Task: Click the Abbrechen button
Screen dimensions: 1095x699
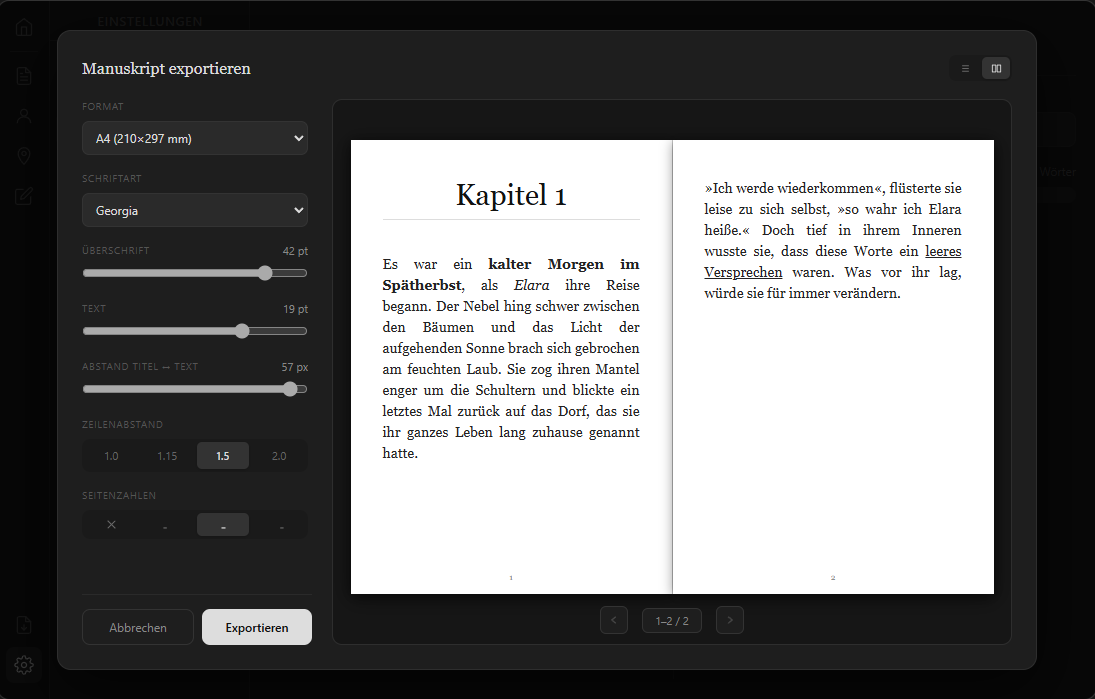Action: [x=138, y=627]
